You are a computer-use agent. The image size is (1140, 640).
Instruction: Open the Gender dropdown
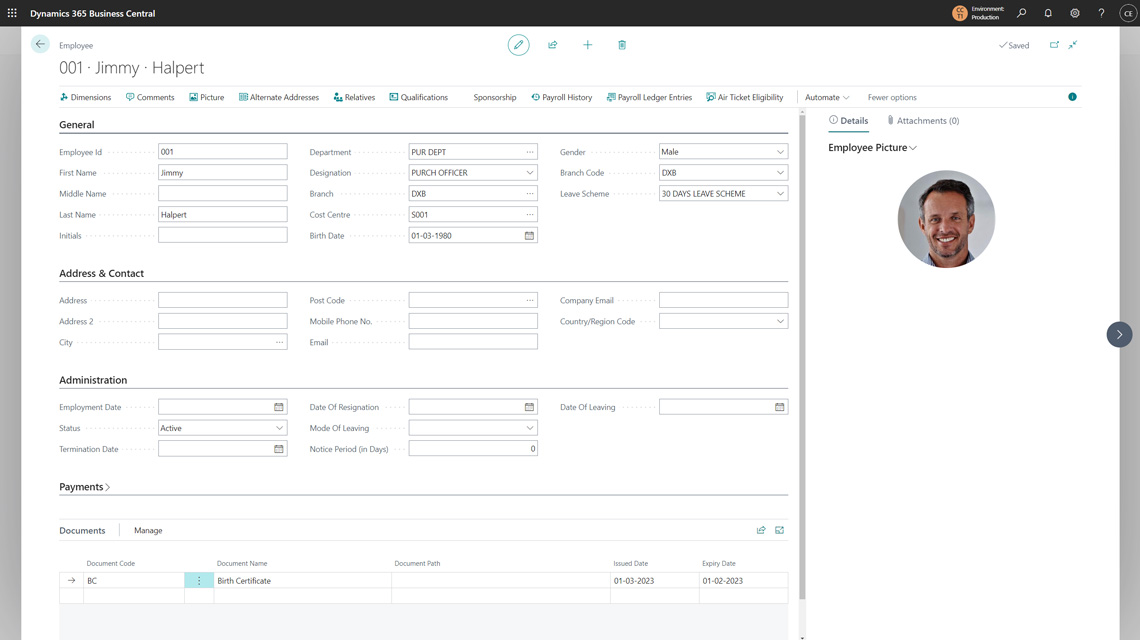click(780, 152)
